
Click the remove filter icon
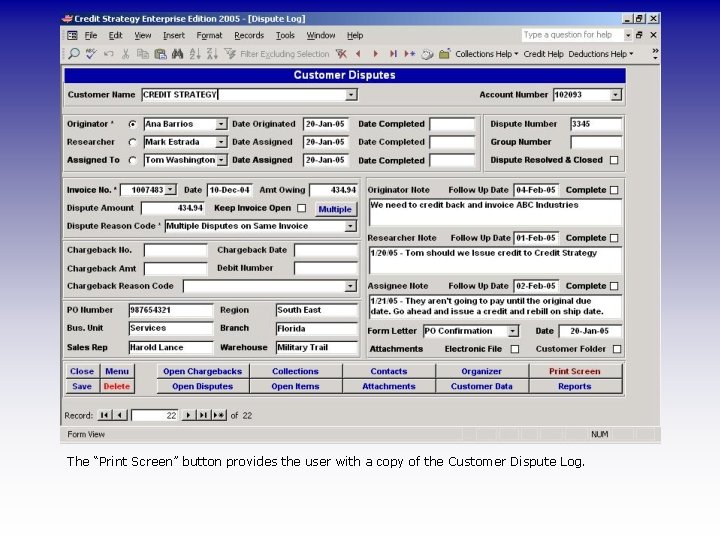[x=341, y=54]
